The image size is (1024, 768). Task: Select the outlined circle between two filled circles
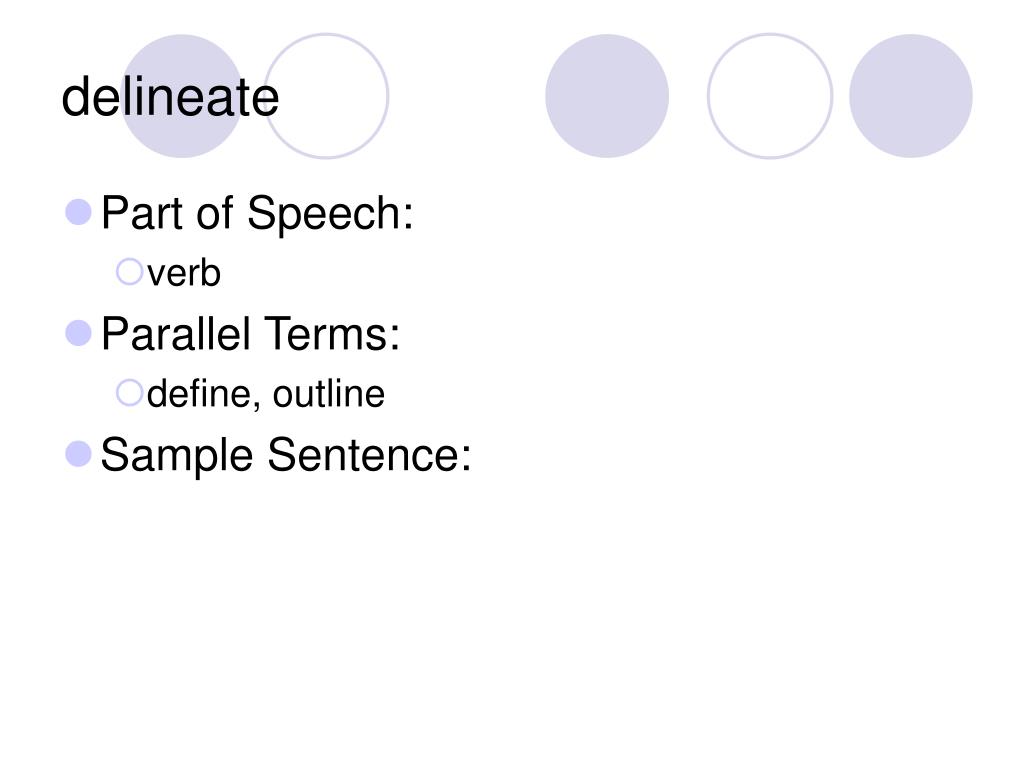pos(770,96)
